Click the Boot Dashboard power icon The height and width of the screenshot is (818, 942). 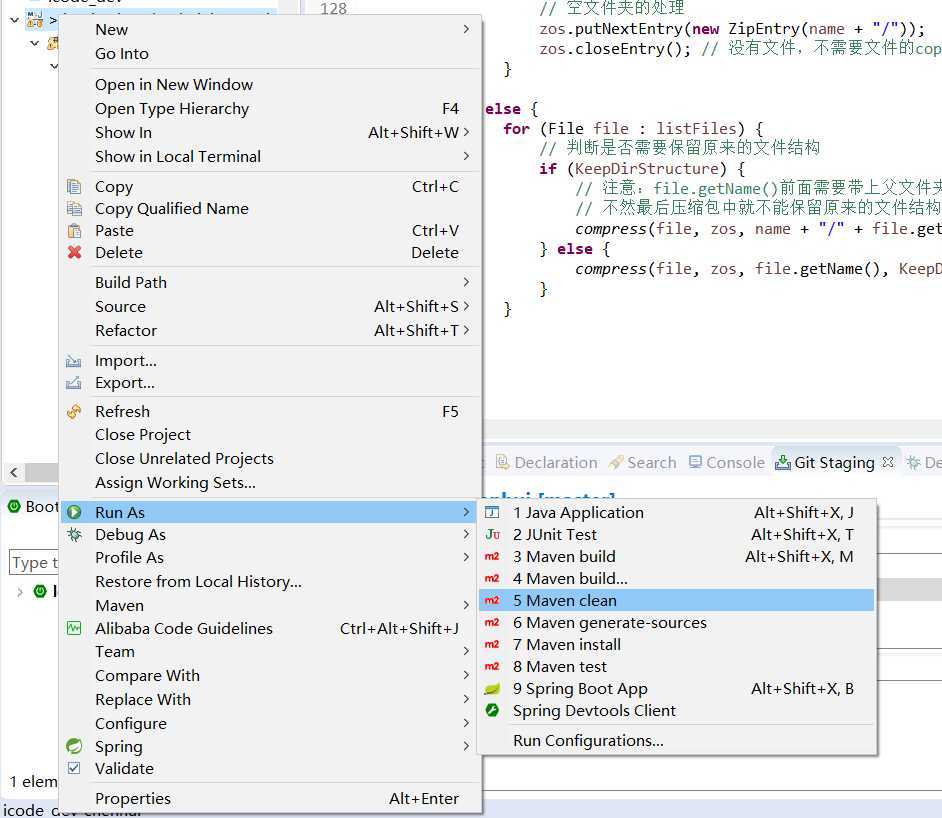click(x=14, y=506)
